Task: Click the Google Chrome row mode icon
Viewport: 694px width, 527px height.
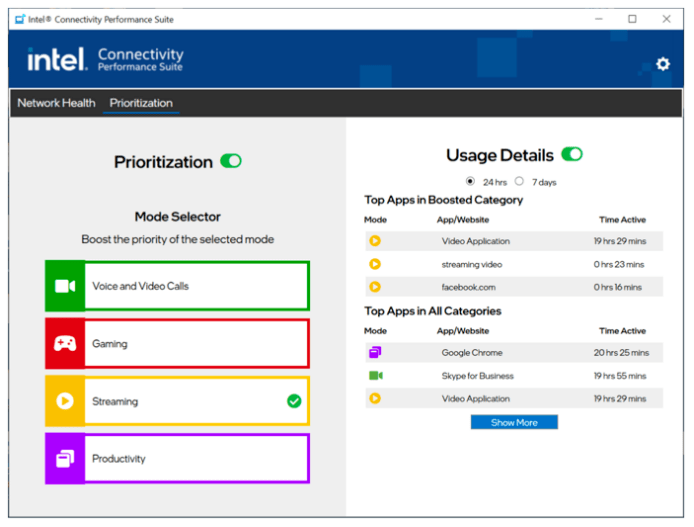Action: [375, 353]
